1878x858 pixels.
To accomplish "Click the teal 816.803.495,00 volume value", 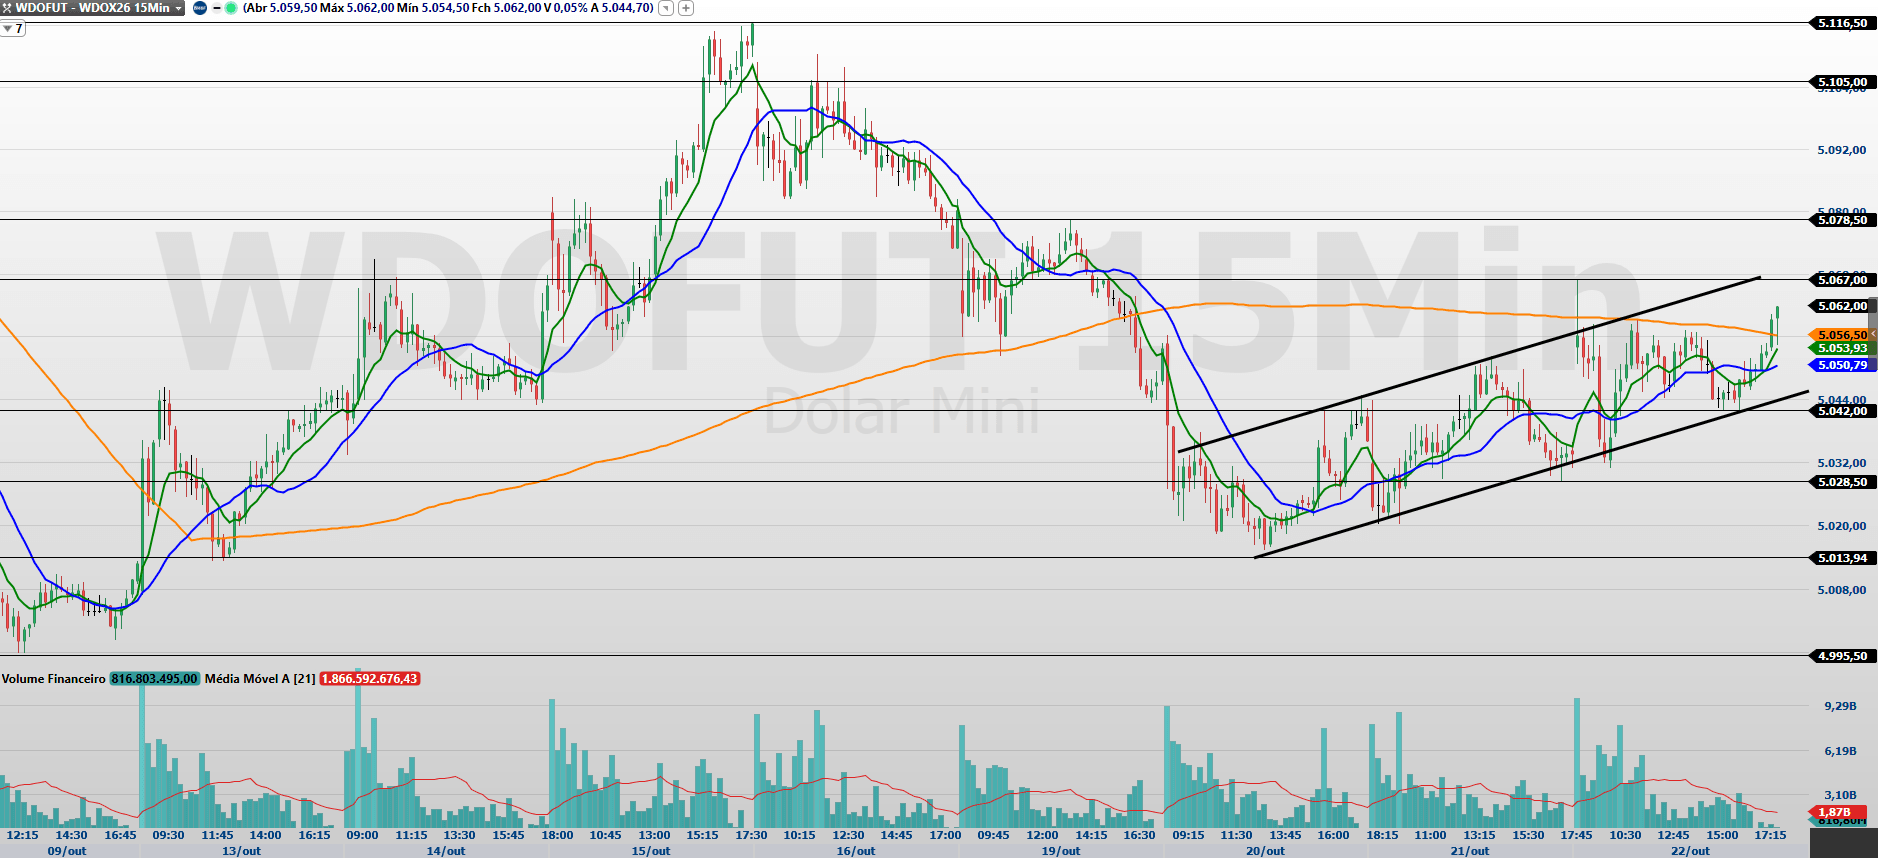I will coord(155,679).
